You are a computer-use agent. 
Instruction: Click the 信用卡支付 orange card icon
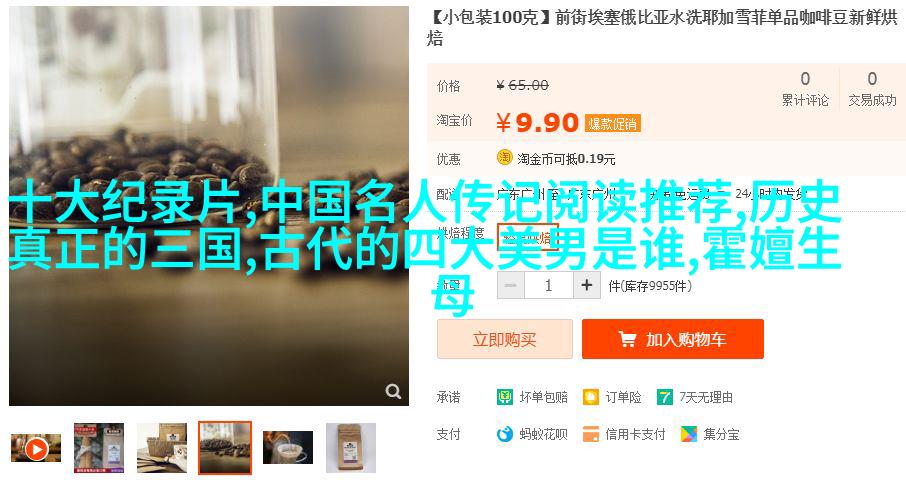coord(591,434)
